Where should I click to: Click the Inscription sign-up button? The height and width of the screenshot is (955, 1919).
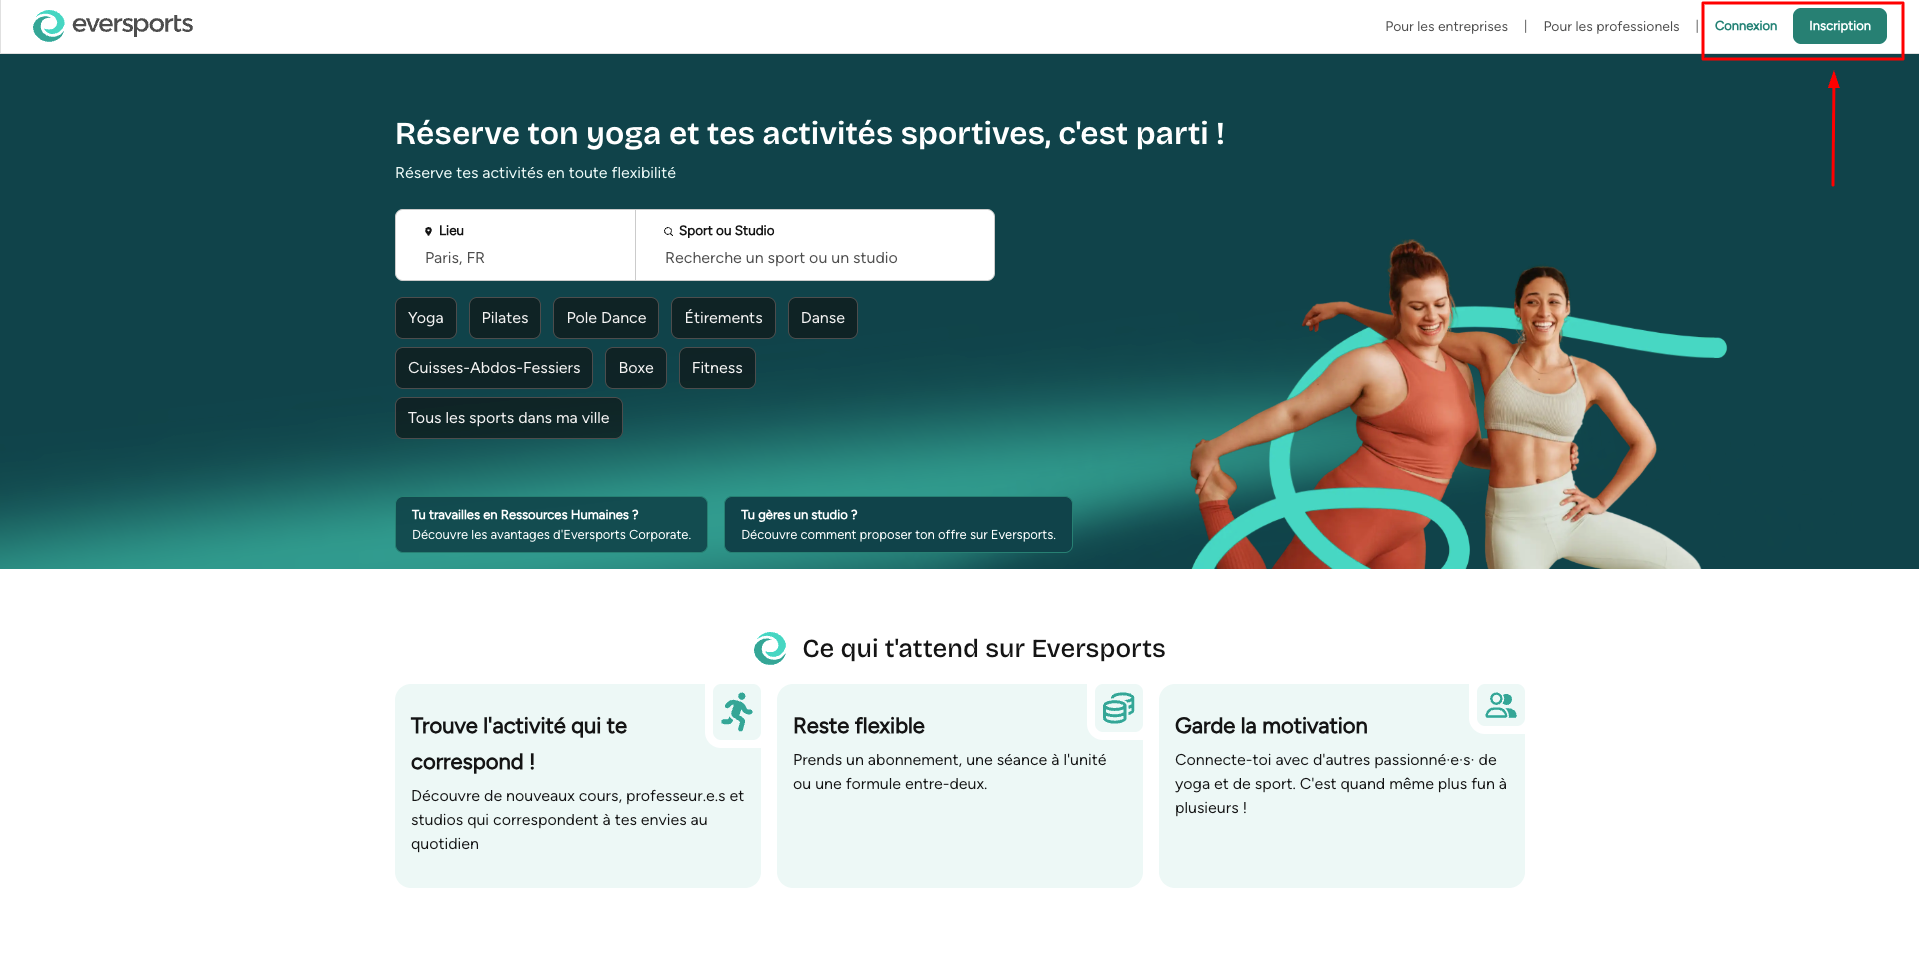[1839, 26]
